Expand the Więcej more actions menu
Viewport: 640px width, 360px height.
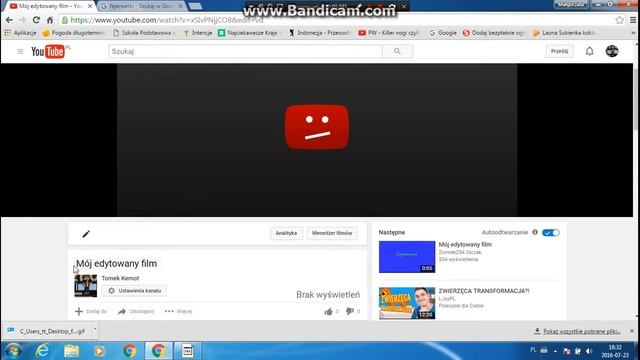pos(178,311)
